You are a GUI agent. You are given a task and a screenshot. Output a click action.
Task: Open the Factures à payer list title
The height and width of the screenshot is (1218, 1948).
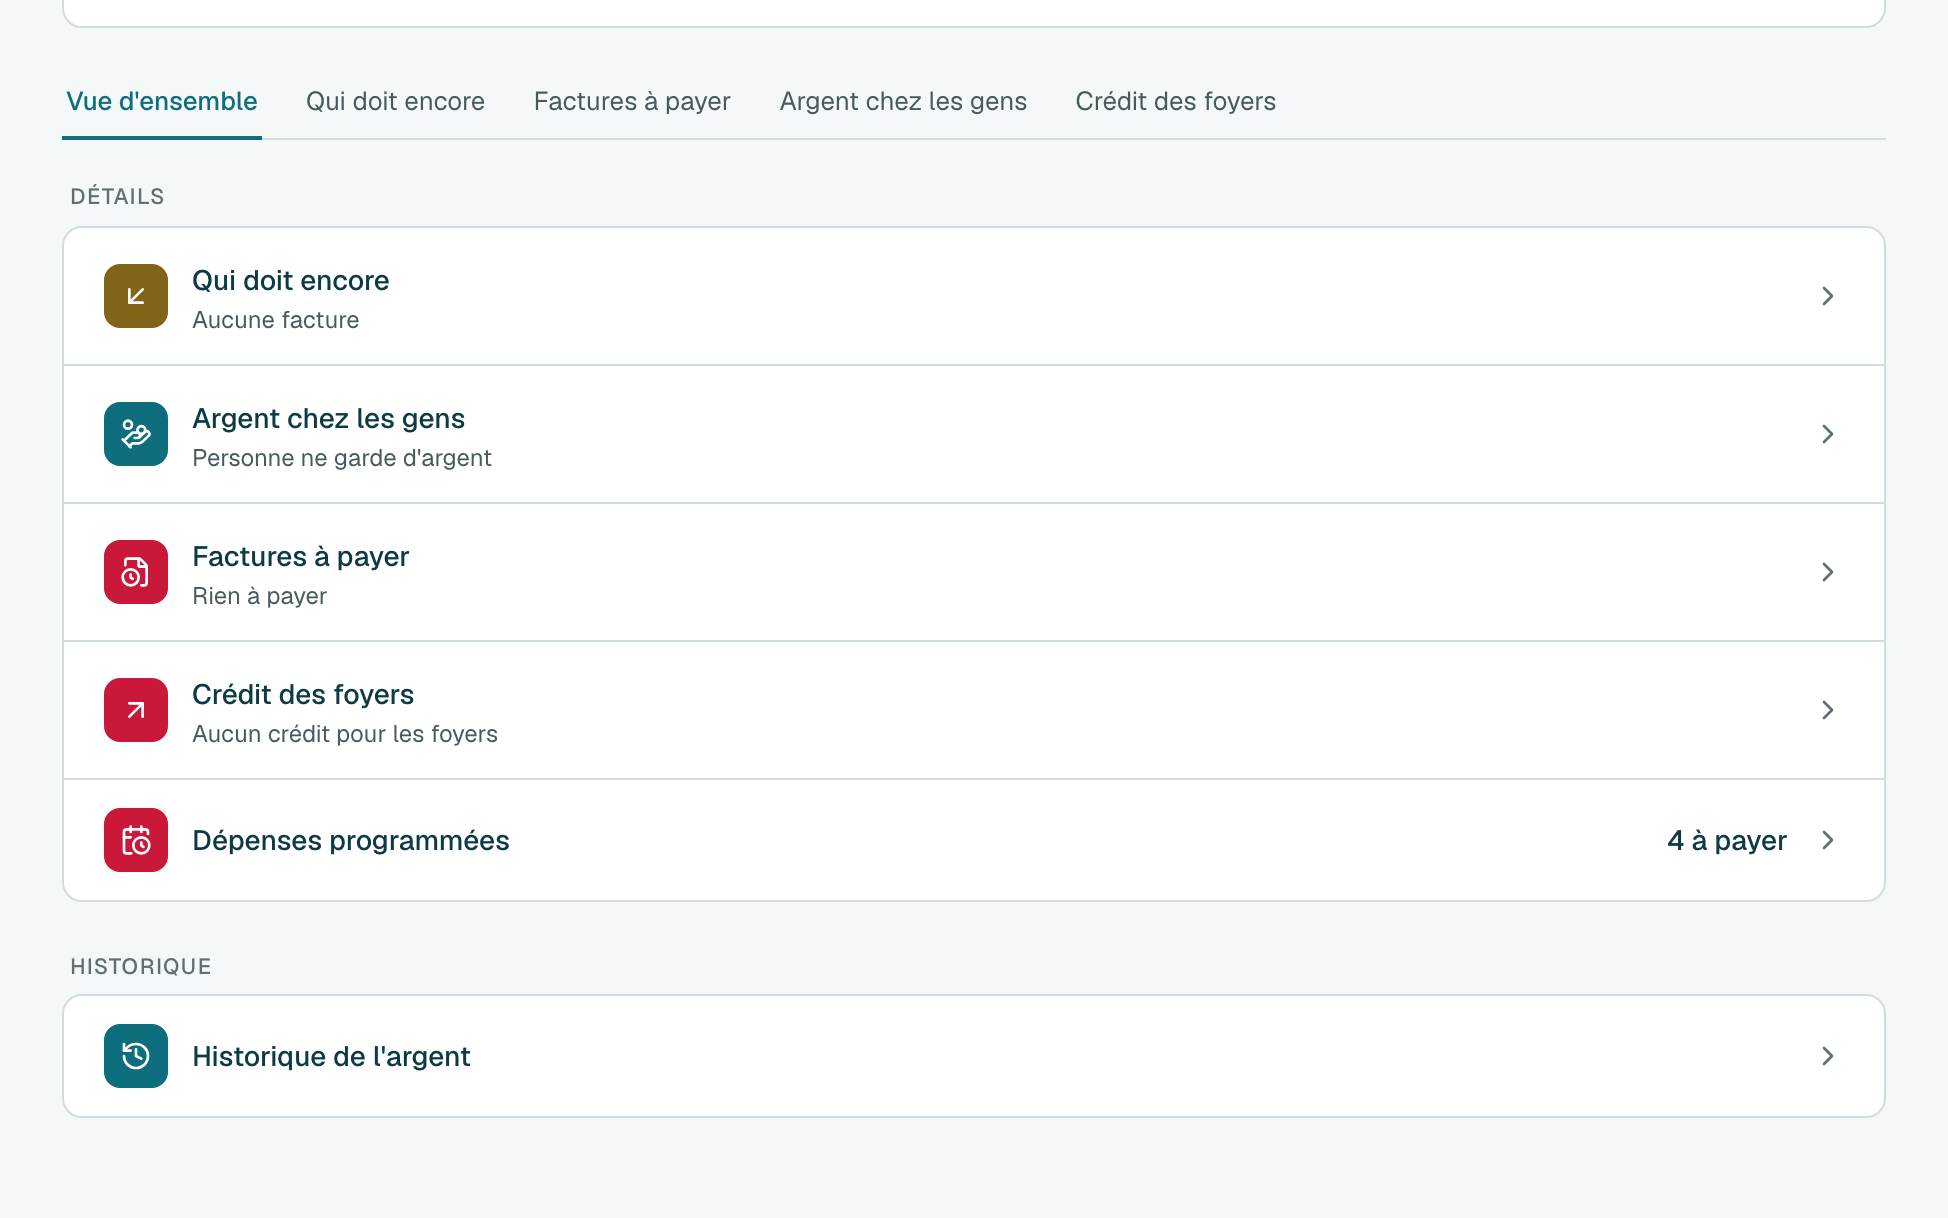click(300, 556)
